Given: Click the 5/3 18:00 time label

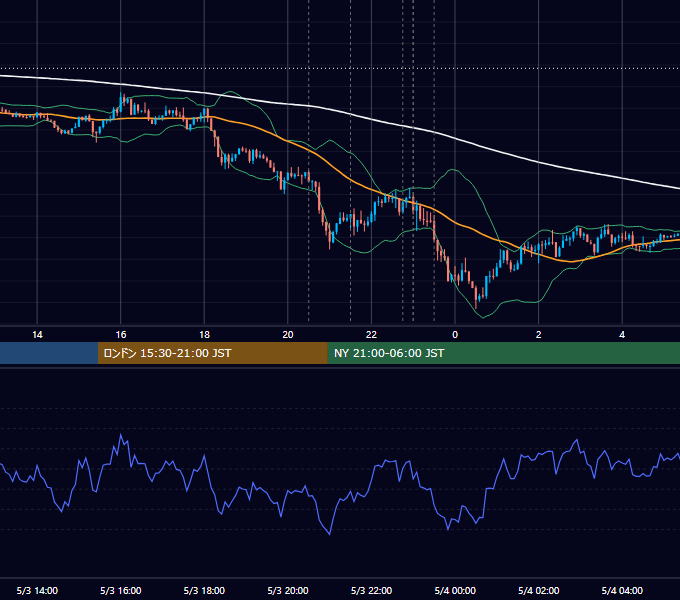Looking at the screenshot, I should (204, 590).
